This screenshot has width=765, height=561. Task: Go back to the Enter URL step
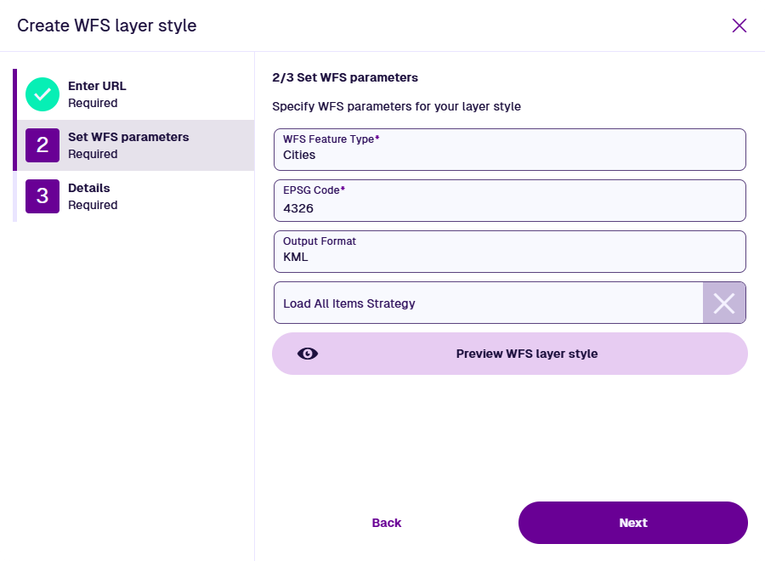point(97,86)
